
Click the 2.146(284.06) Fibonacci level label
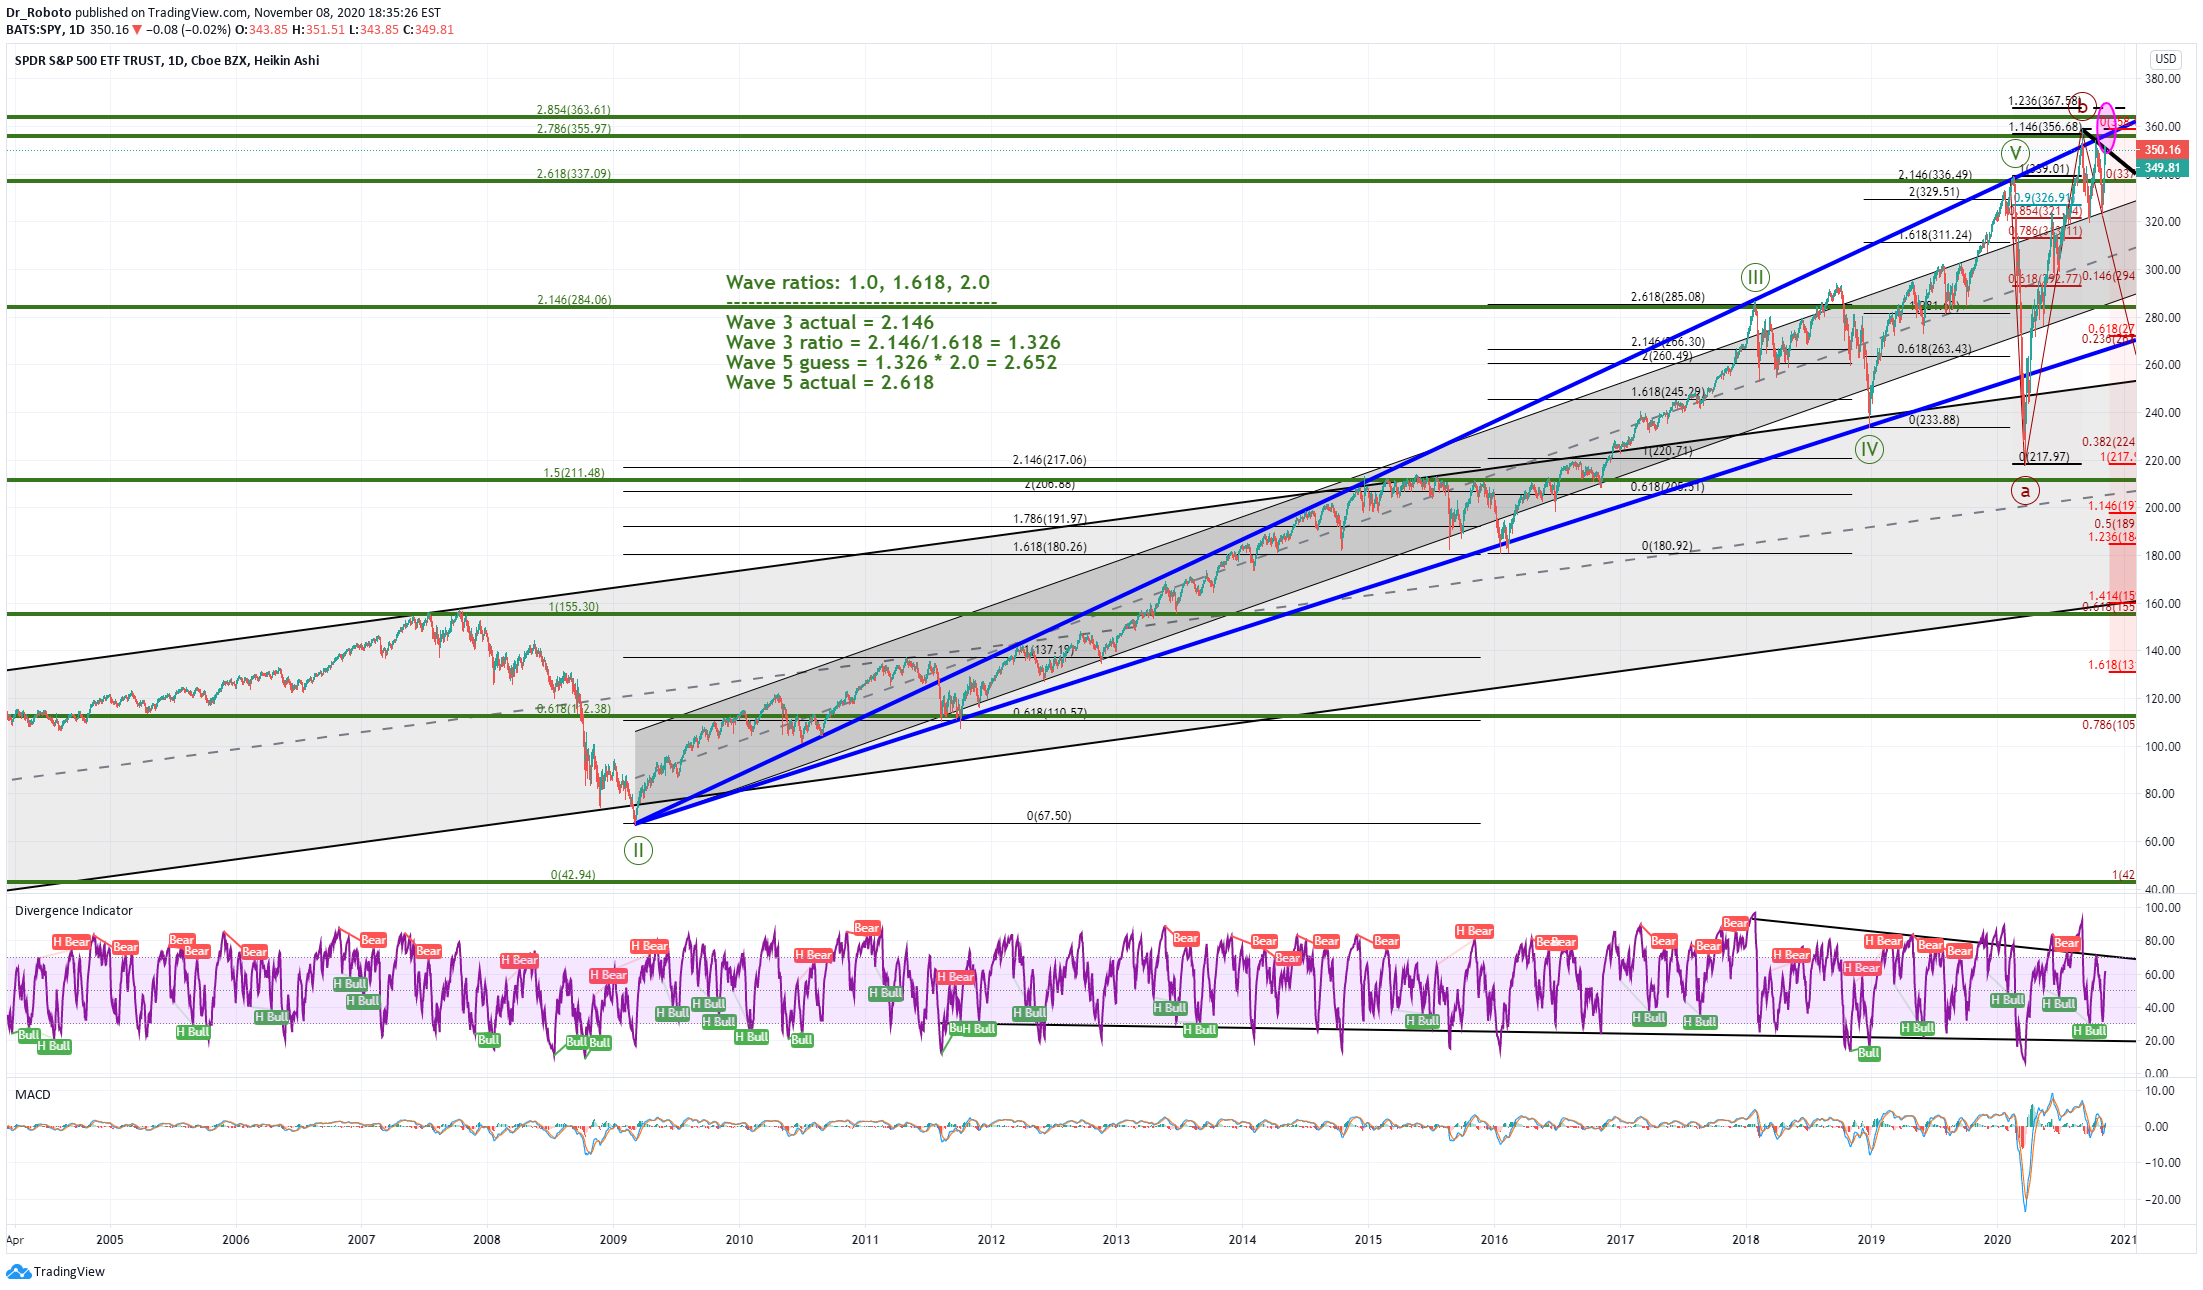(574, 300)
